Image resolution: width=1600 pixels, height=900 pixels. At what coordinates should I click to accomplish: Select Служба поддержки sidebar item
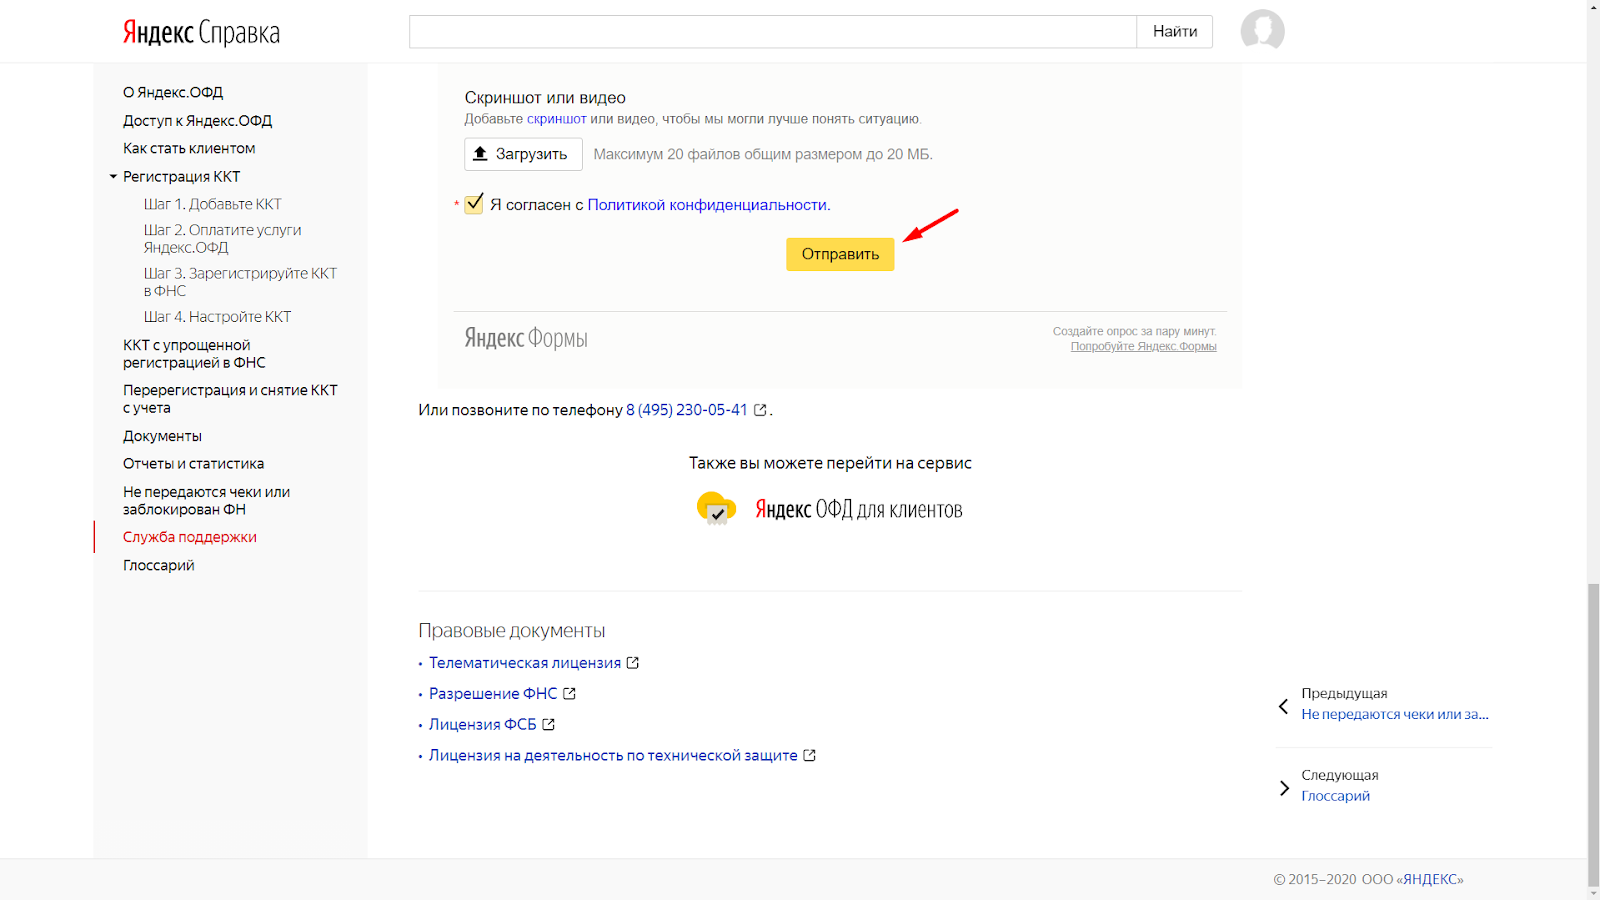[190, 537]
